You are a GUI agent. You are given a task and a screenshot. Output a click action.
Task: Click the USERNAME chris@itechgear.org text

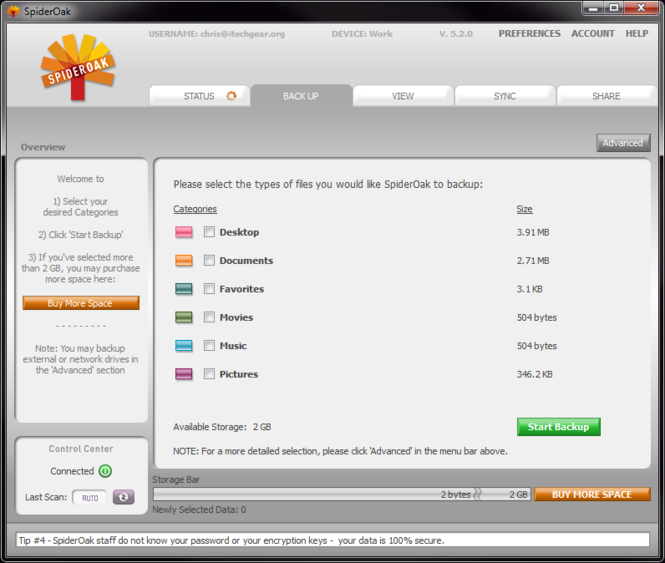tap(217, 34)
